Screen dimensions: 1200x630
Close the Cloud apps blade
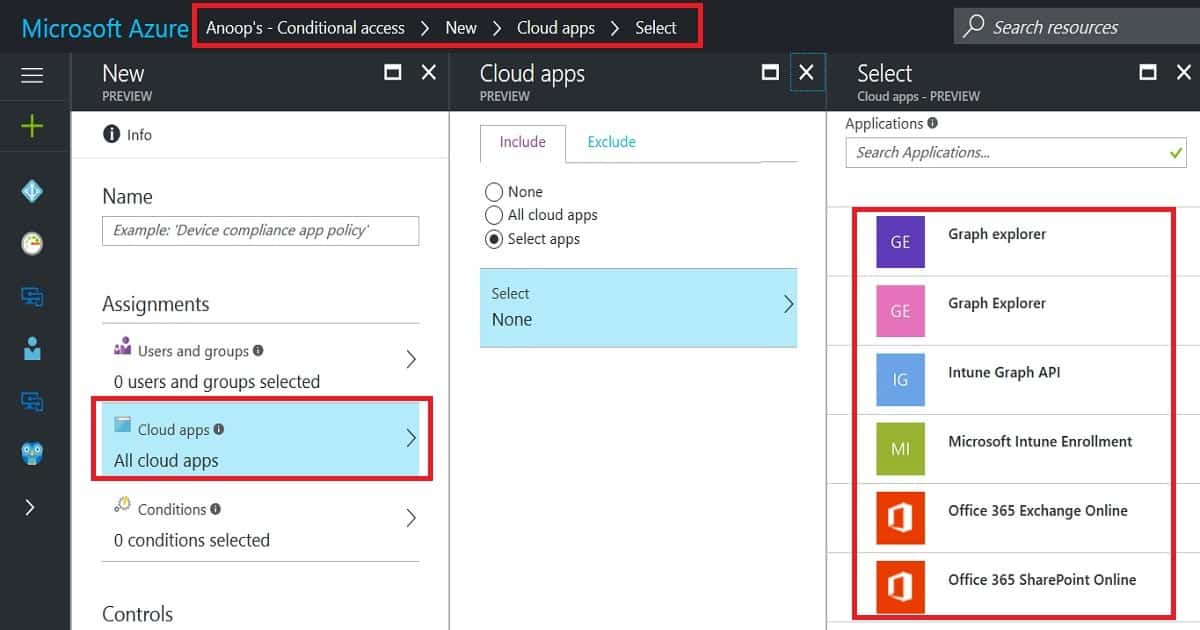[806, 72]
